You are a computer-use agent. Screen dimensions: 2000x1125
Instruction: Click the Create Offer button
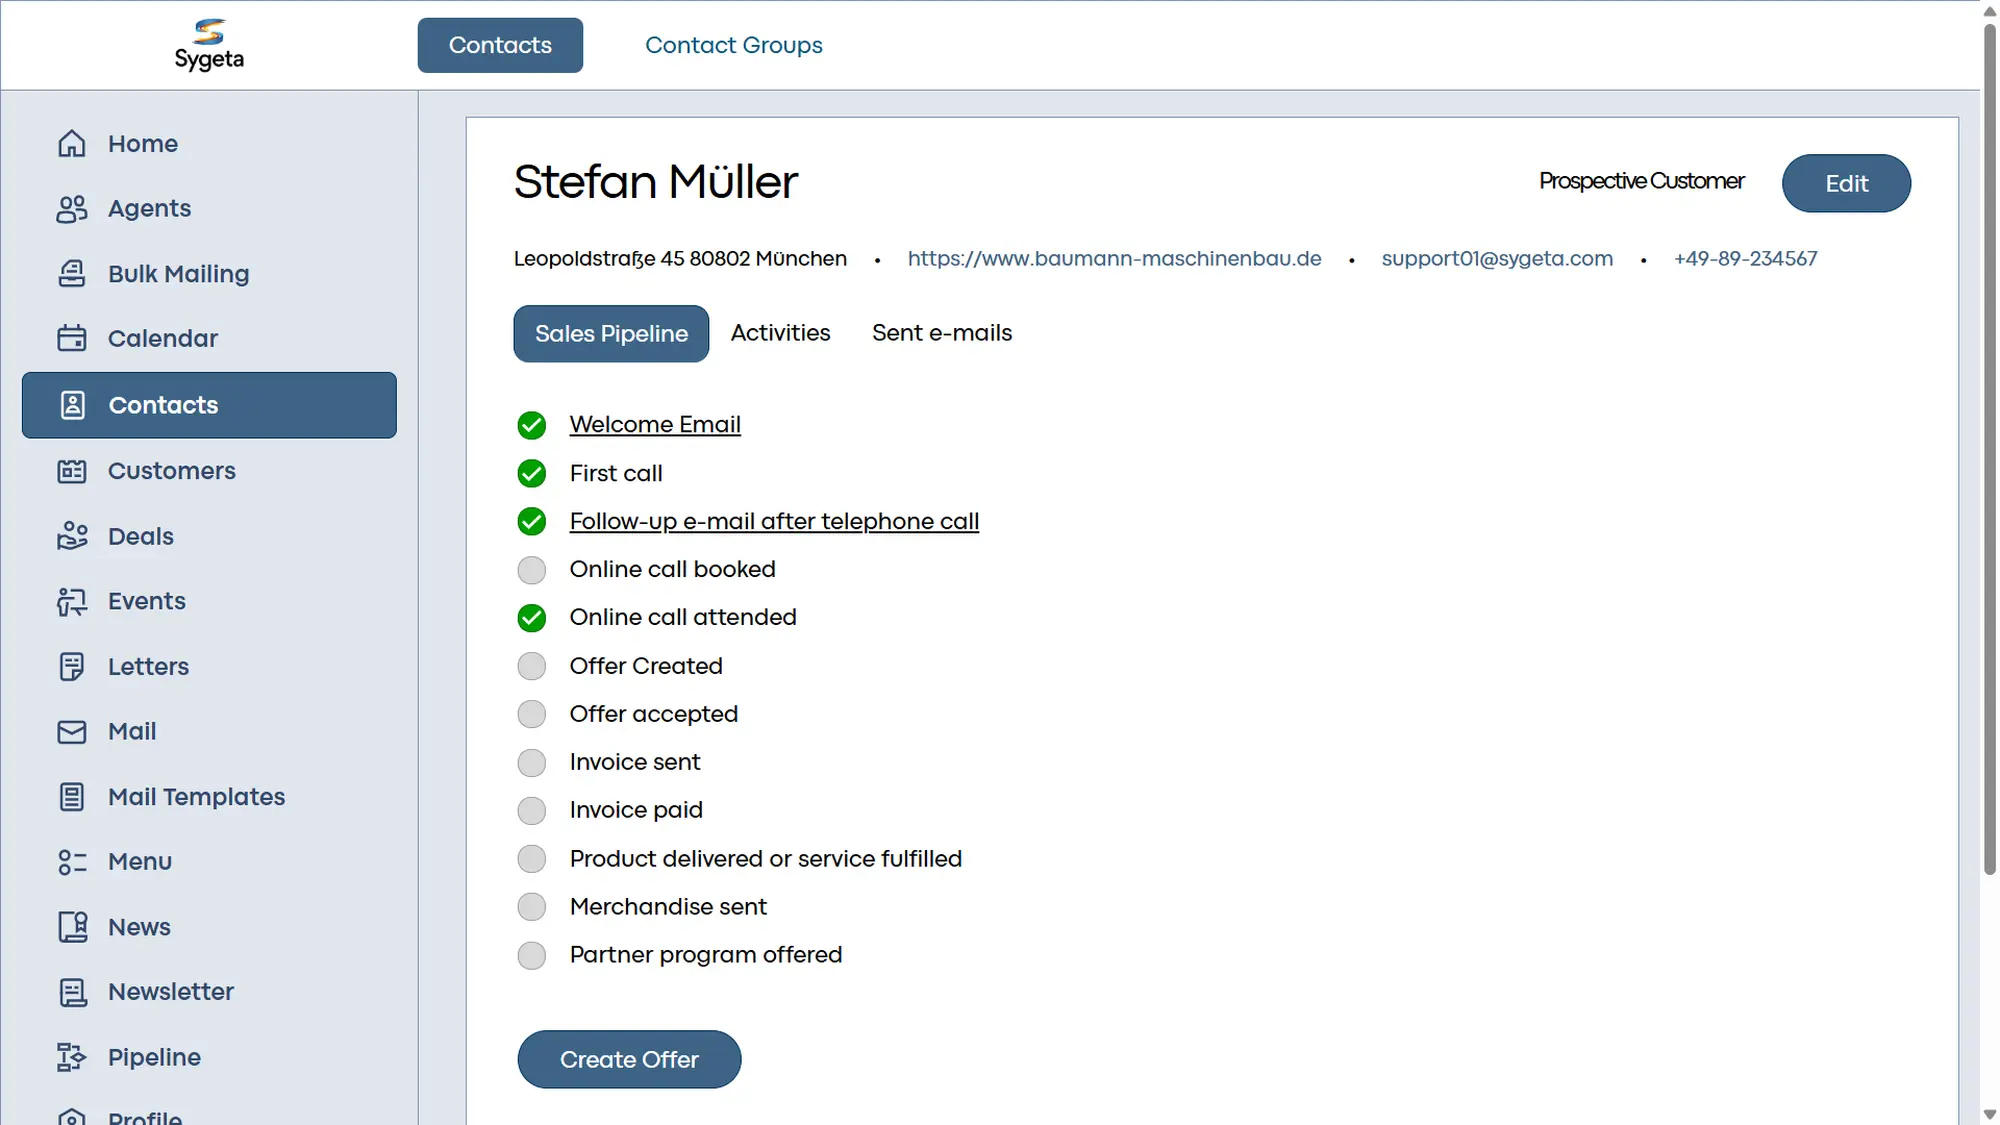[x=629, y=1059]
